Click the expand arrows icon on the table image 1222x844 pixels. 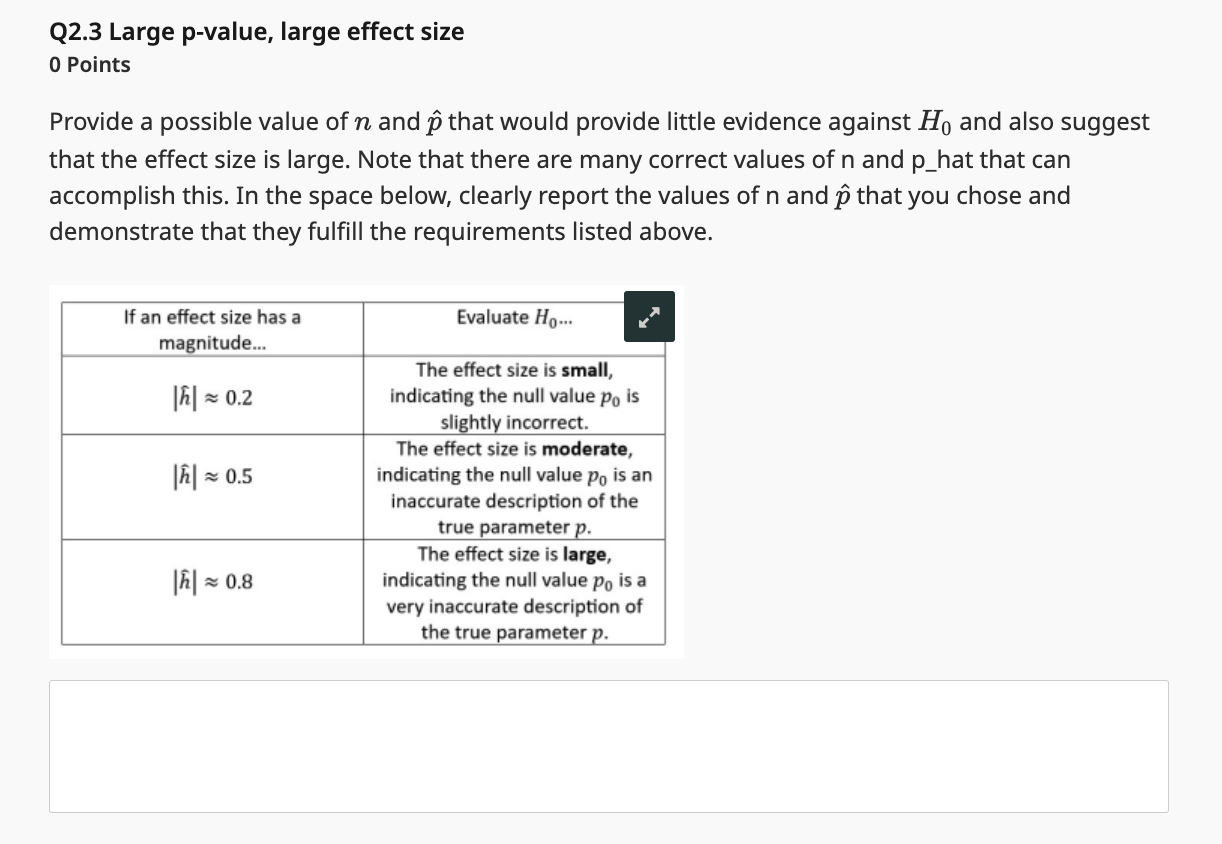tap(649, 316)
